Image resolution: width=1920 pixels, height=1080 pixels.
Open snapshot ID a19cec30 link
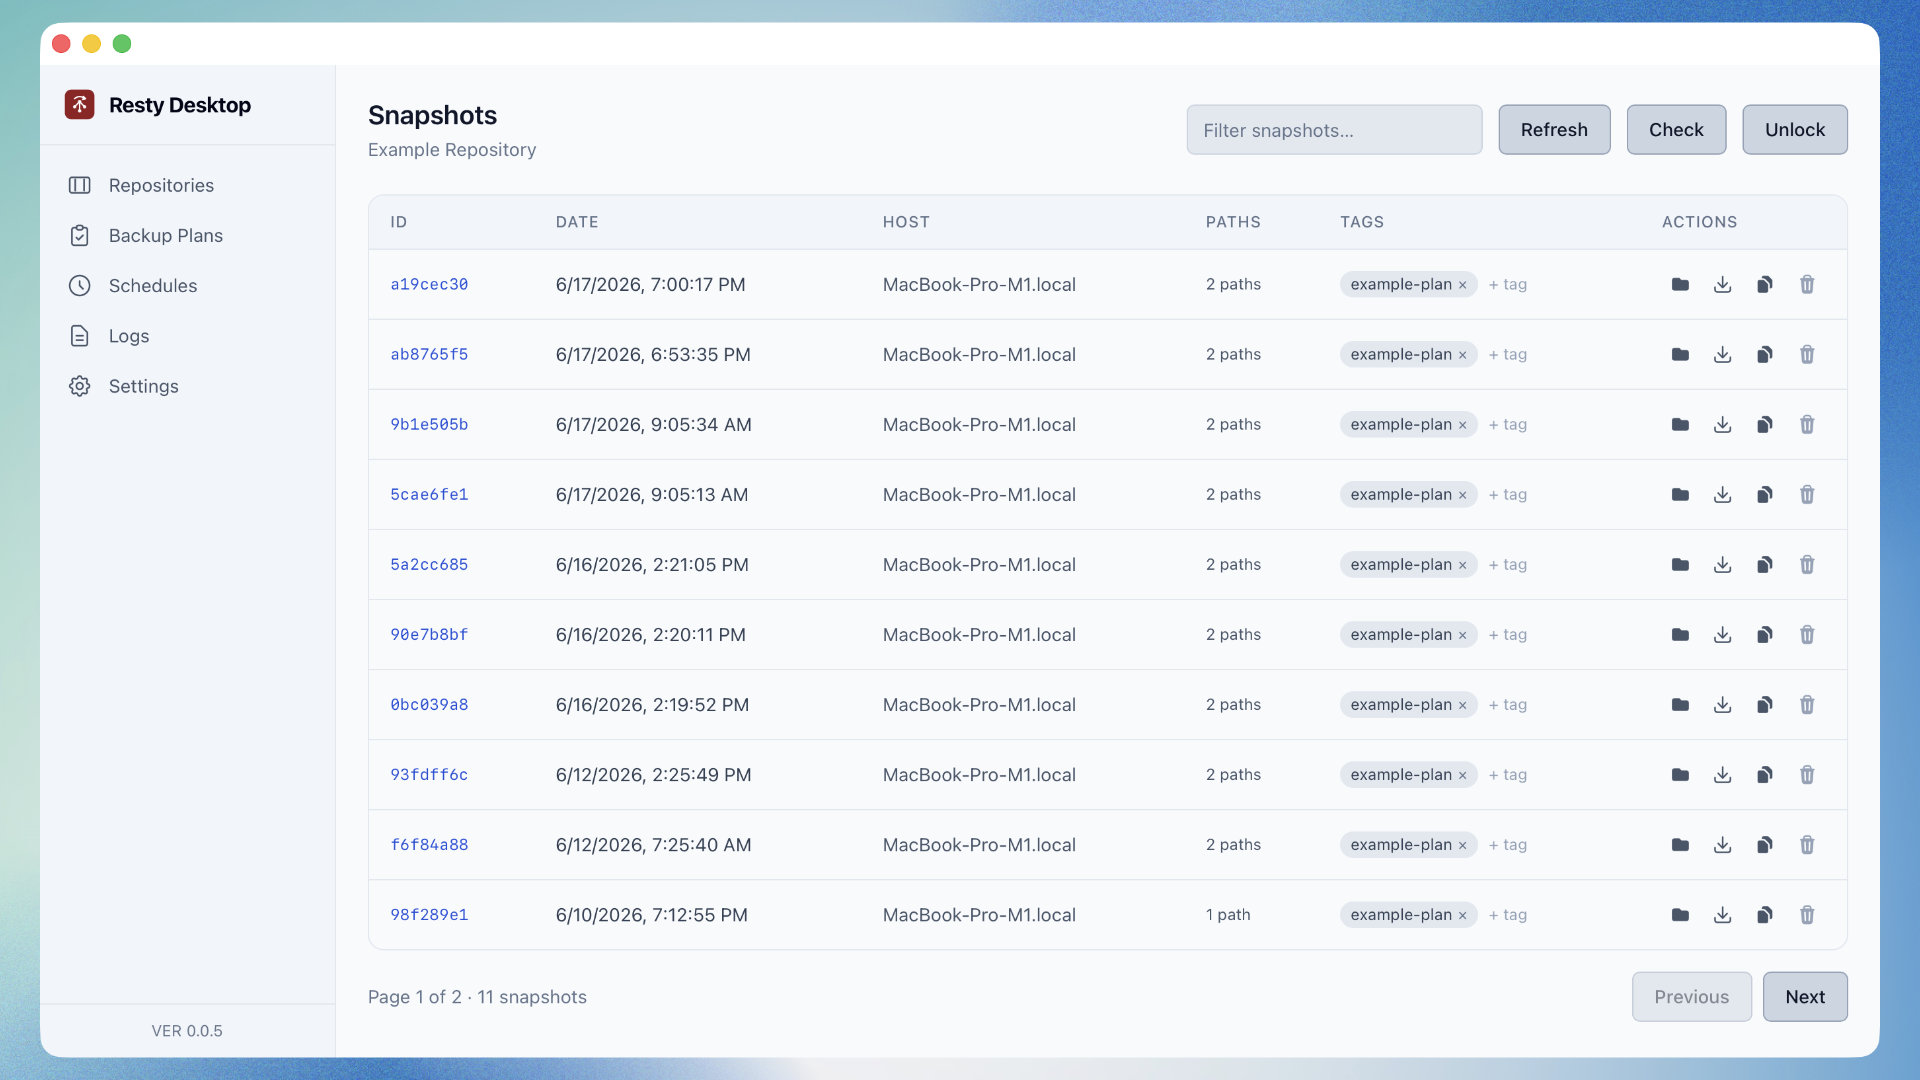point(429,284)
